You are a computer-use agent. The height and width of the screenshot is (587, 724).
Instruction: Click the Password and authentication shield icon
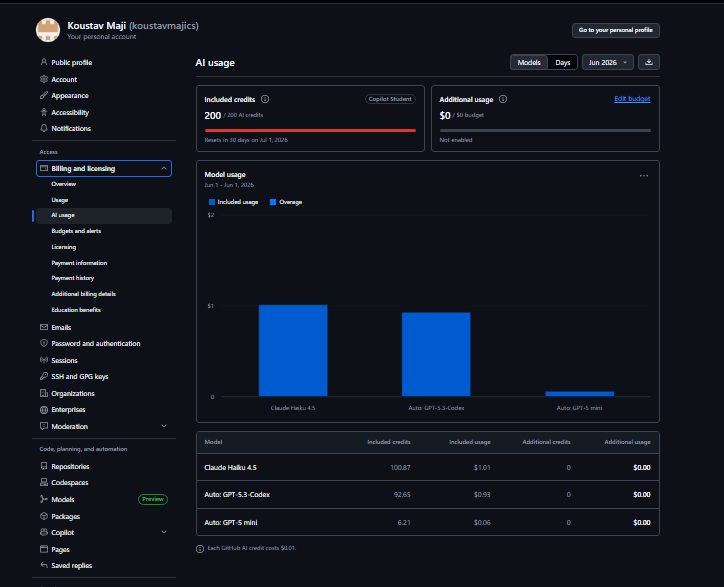tap(44, 343)
